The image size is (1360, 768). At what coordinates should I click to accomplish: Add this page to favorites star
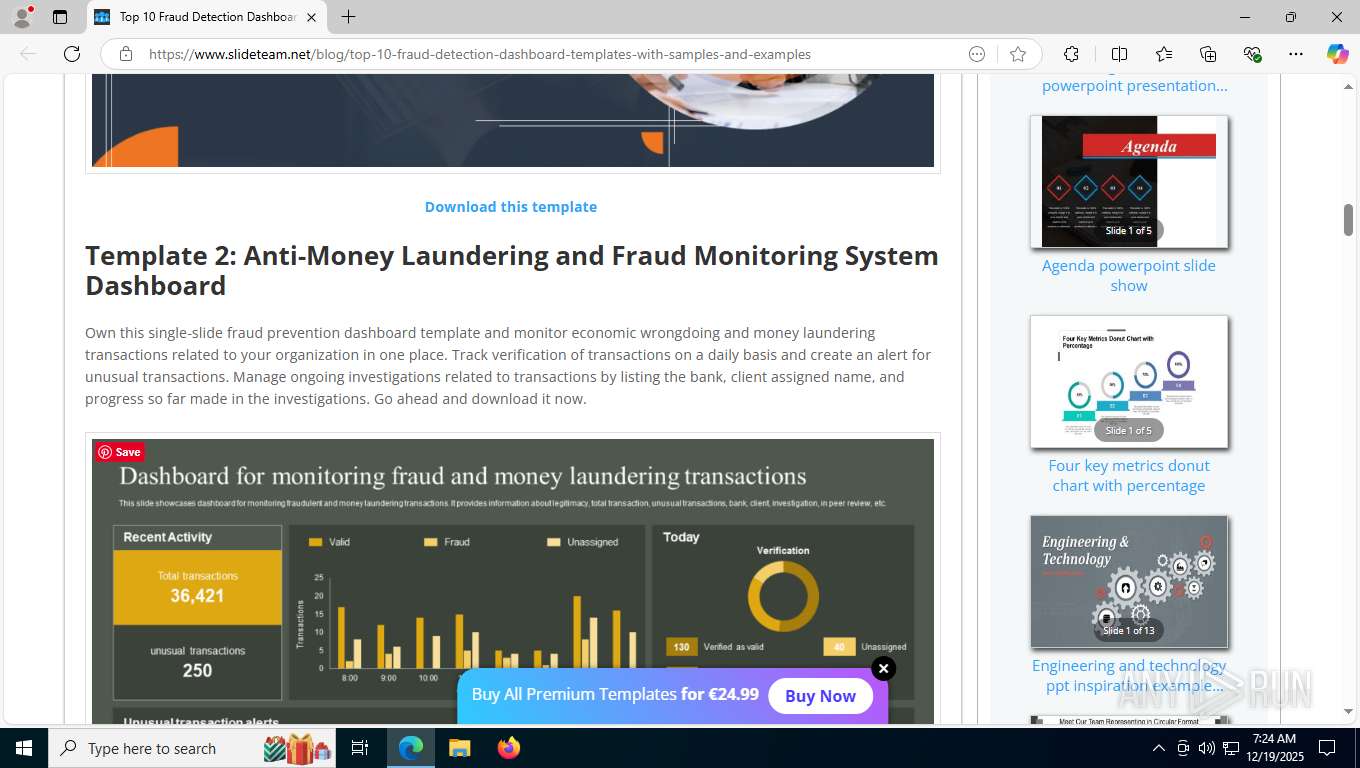pos(1018,54)
